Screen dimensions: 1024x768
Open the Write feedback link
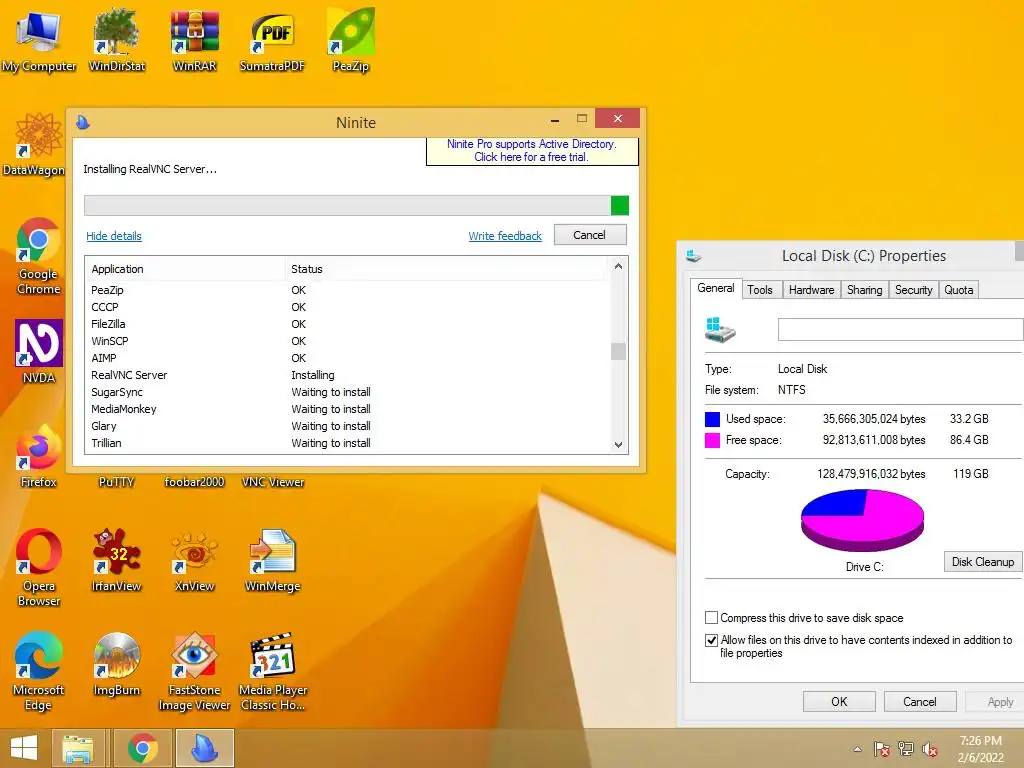click(505, 236)
